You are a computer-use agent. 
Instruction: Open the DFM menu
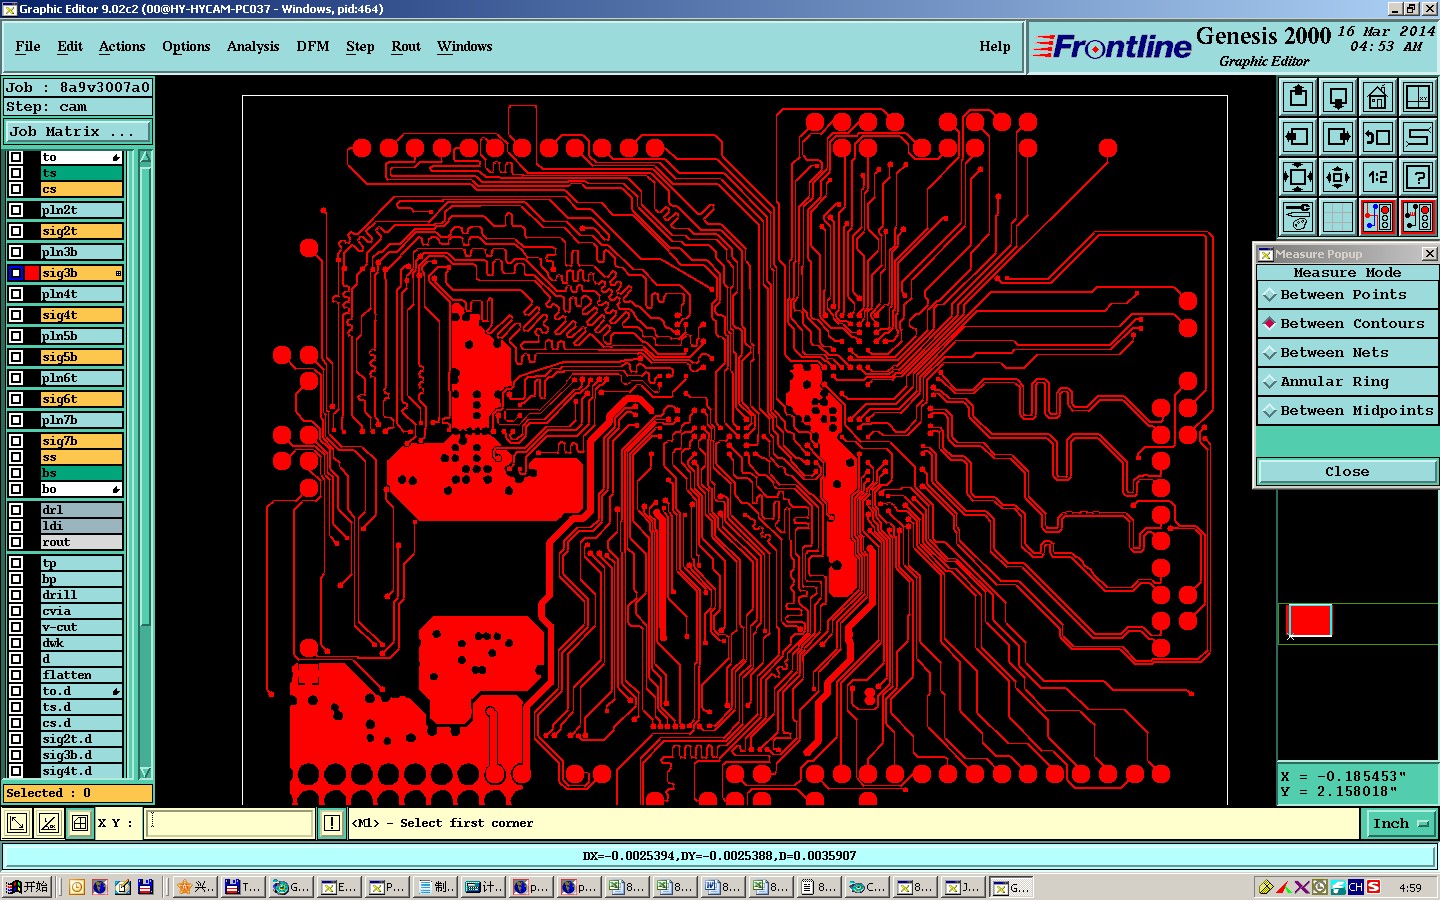point(313,47)
